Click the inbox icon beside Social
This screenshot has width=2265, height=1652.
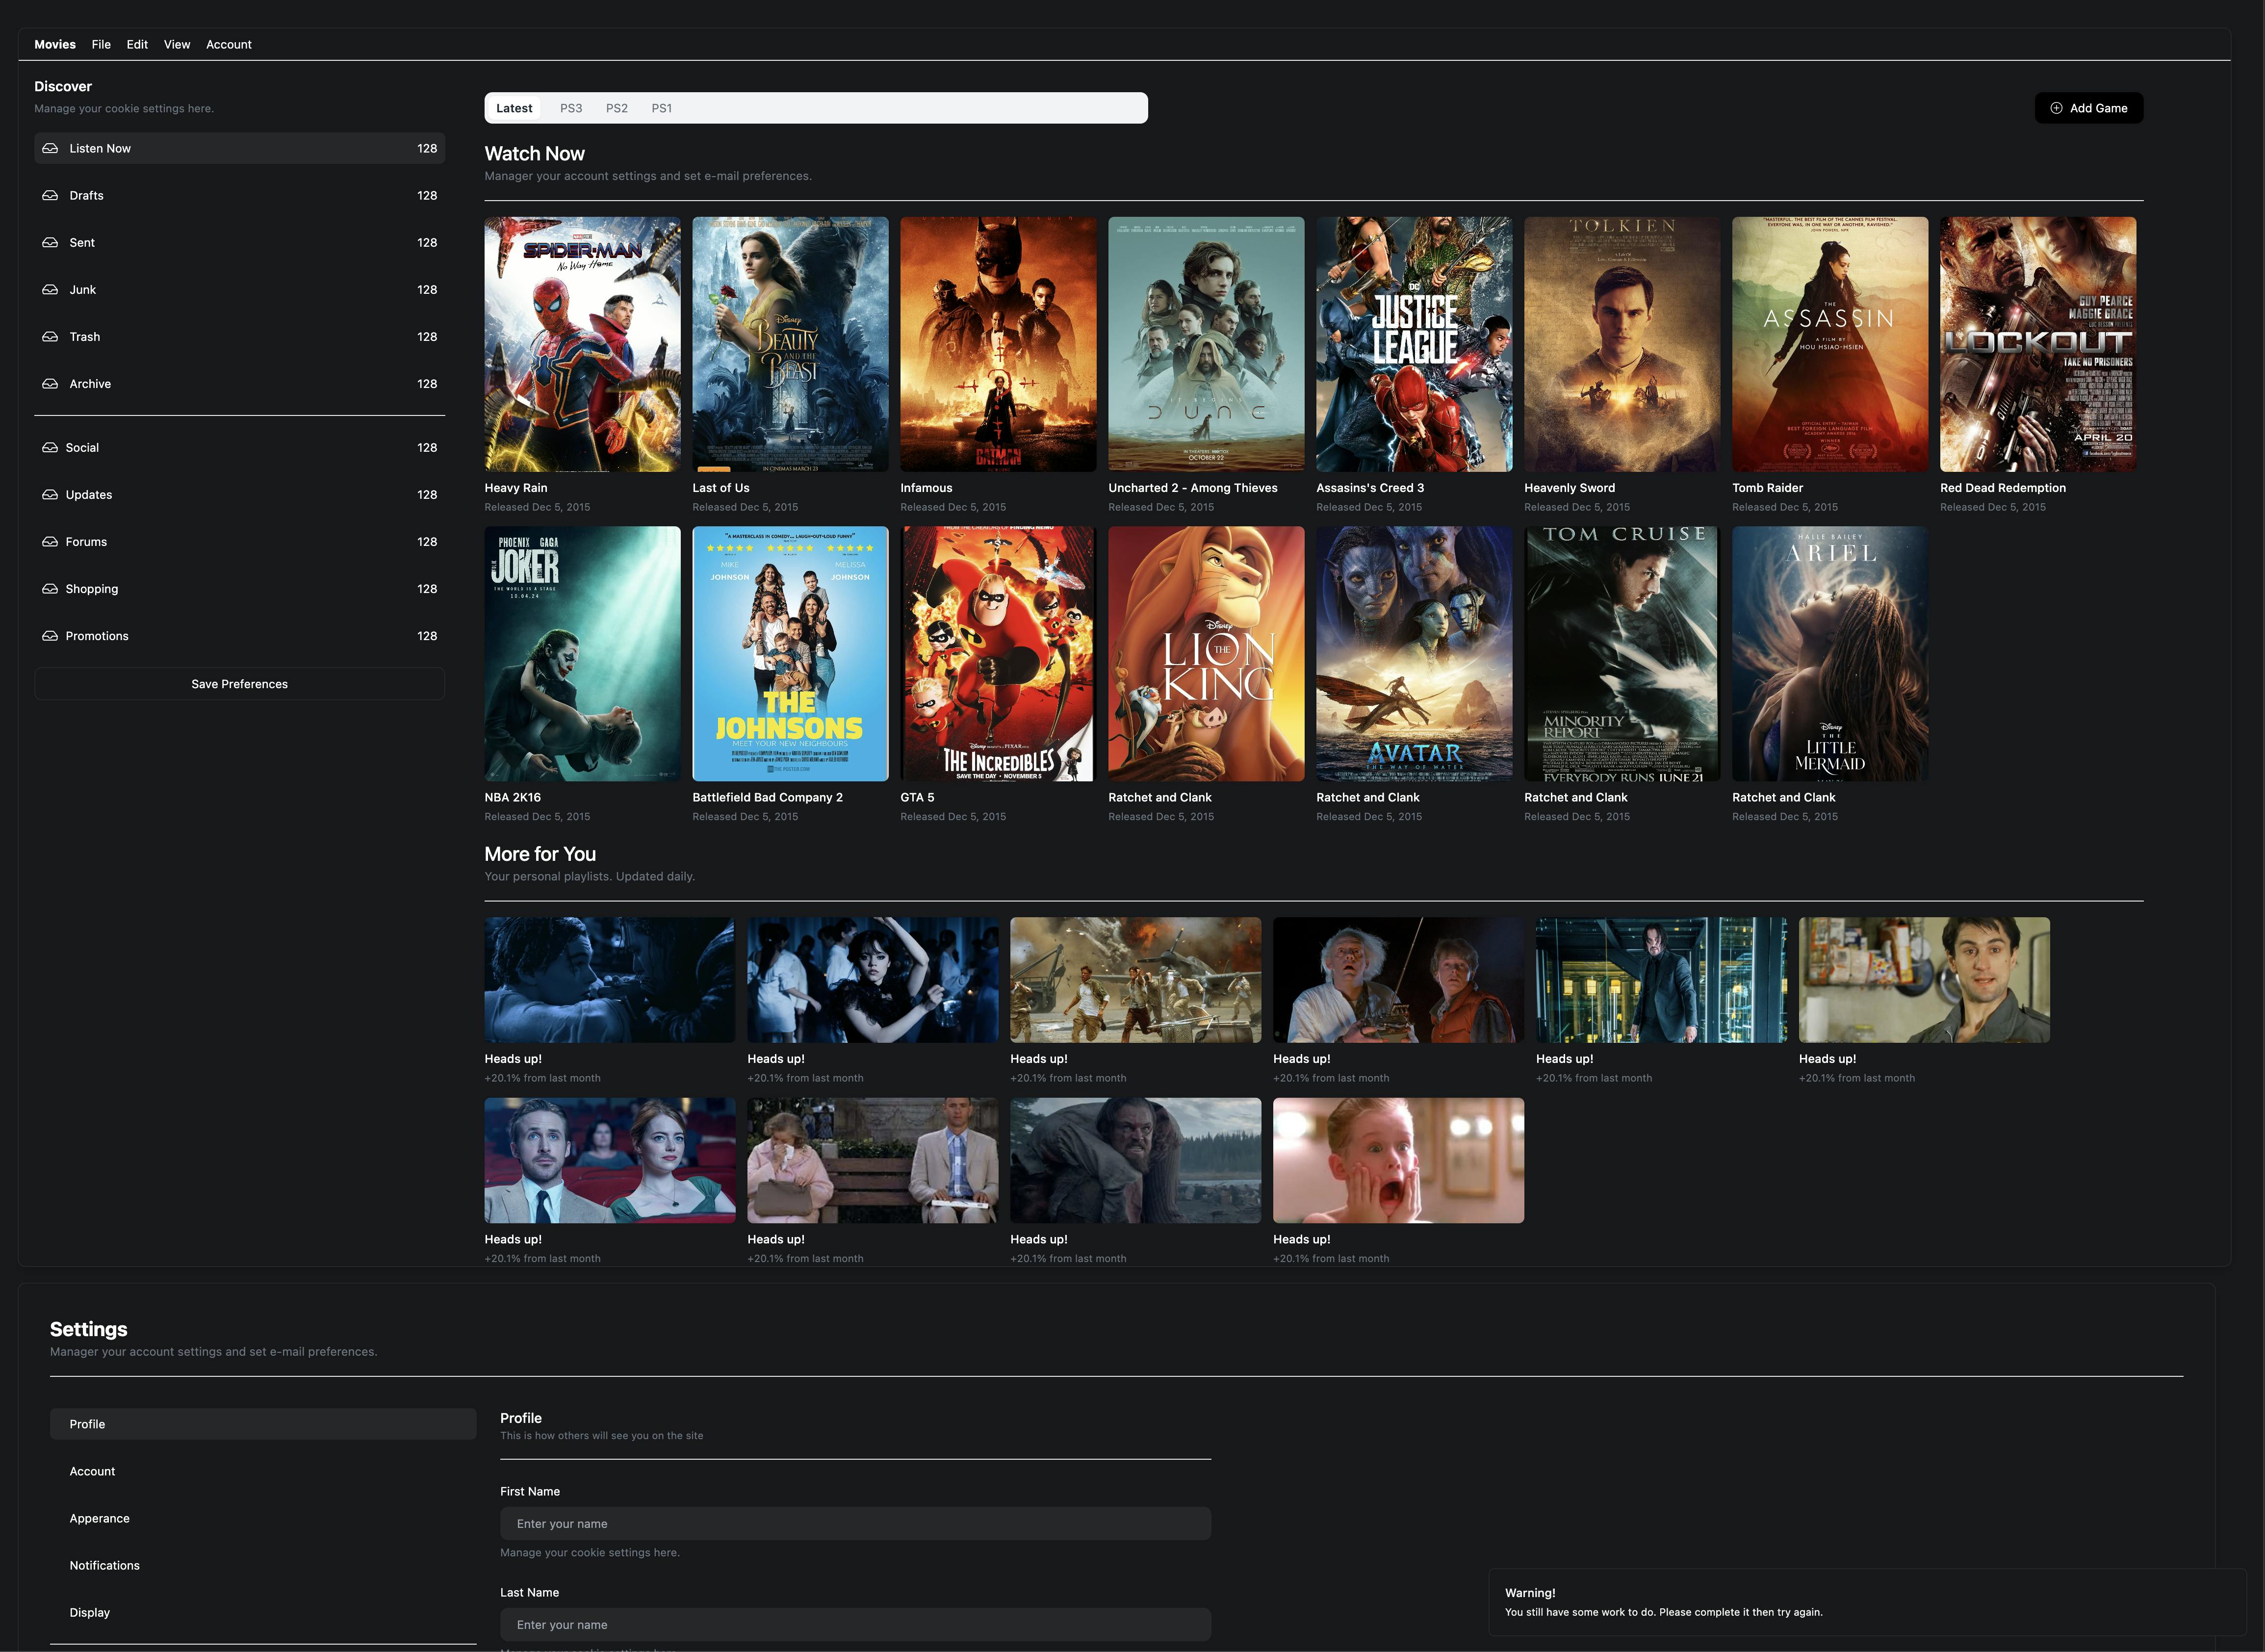(x=50, y=447)
